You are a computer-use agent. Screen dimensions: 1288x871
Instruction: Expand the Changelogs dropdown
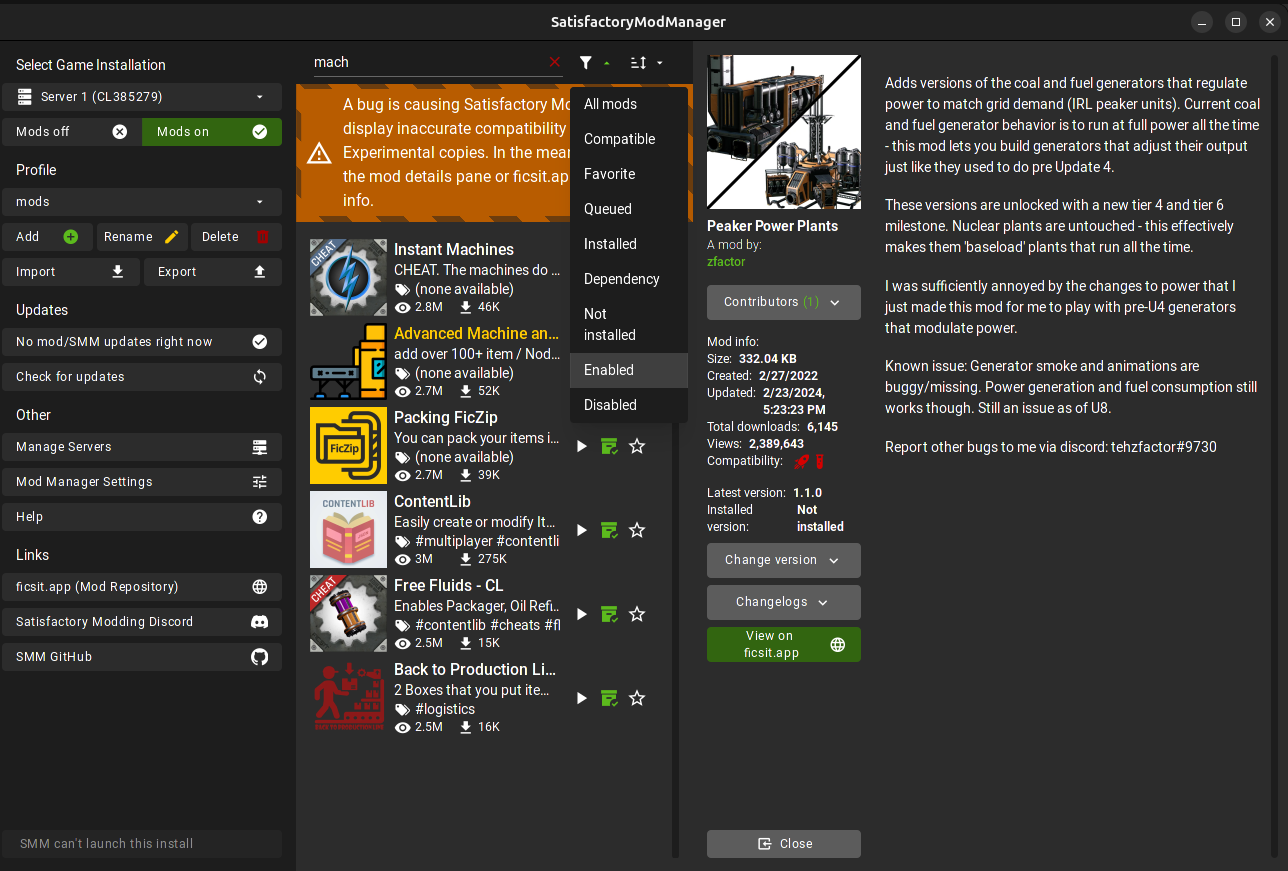click(x=784, y=602)
